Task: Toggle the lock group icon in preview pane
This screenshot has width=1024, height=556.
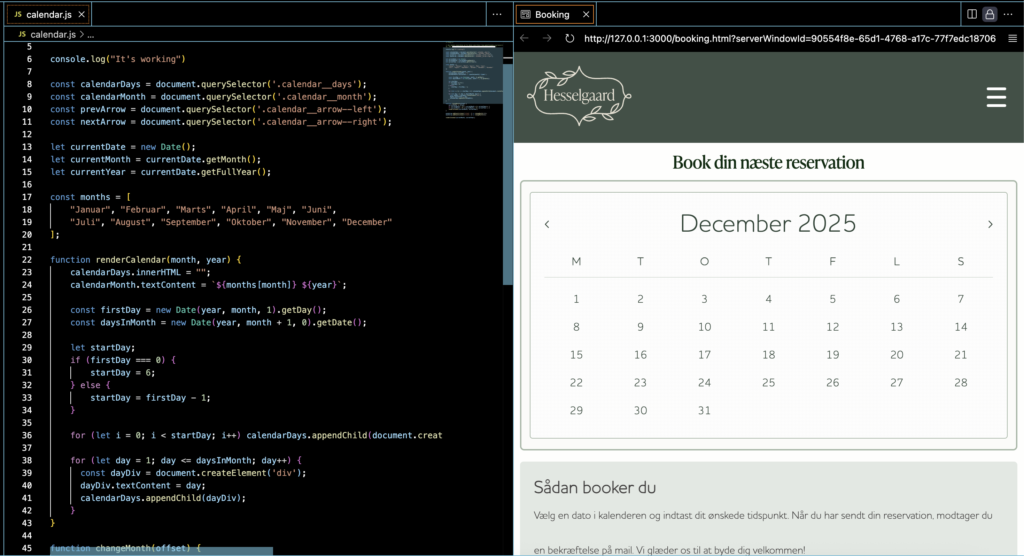Action: point(990,14)
